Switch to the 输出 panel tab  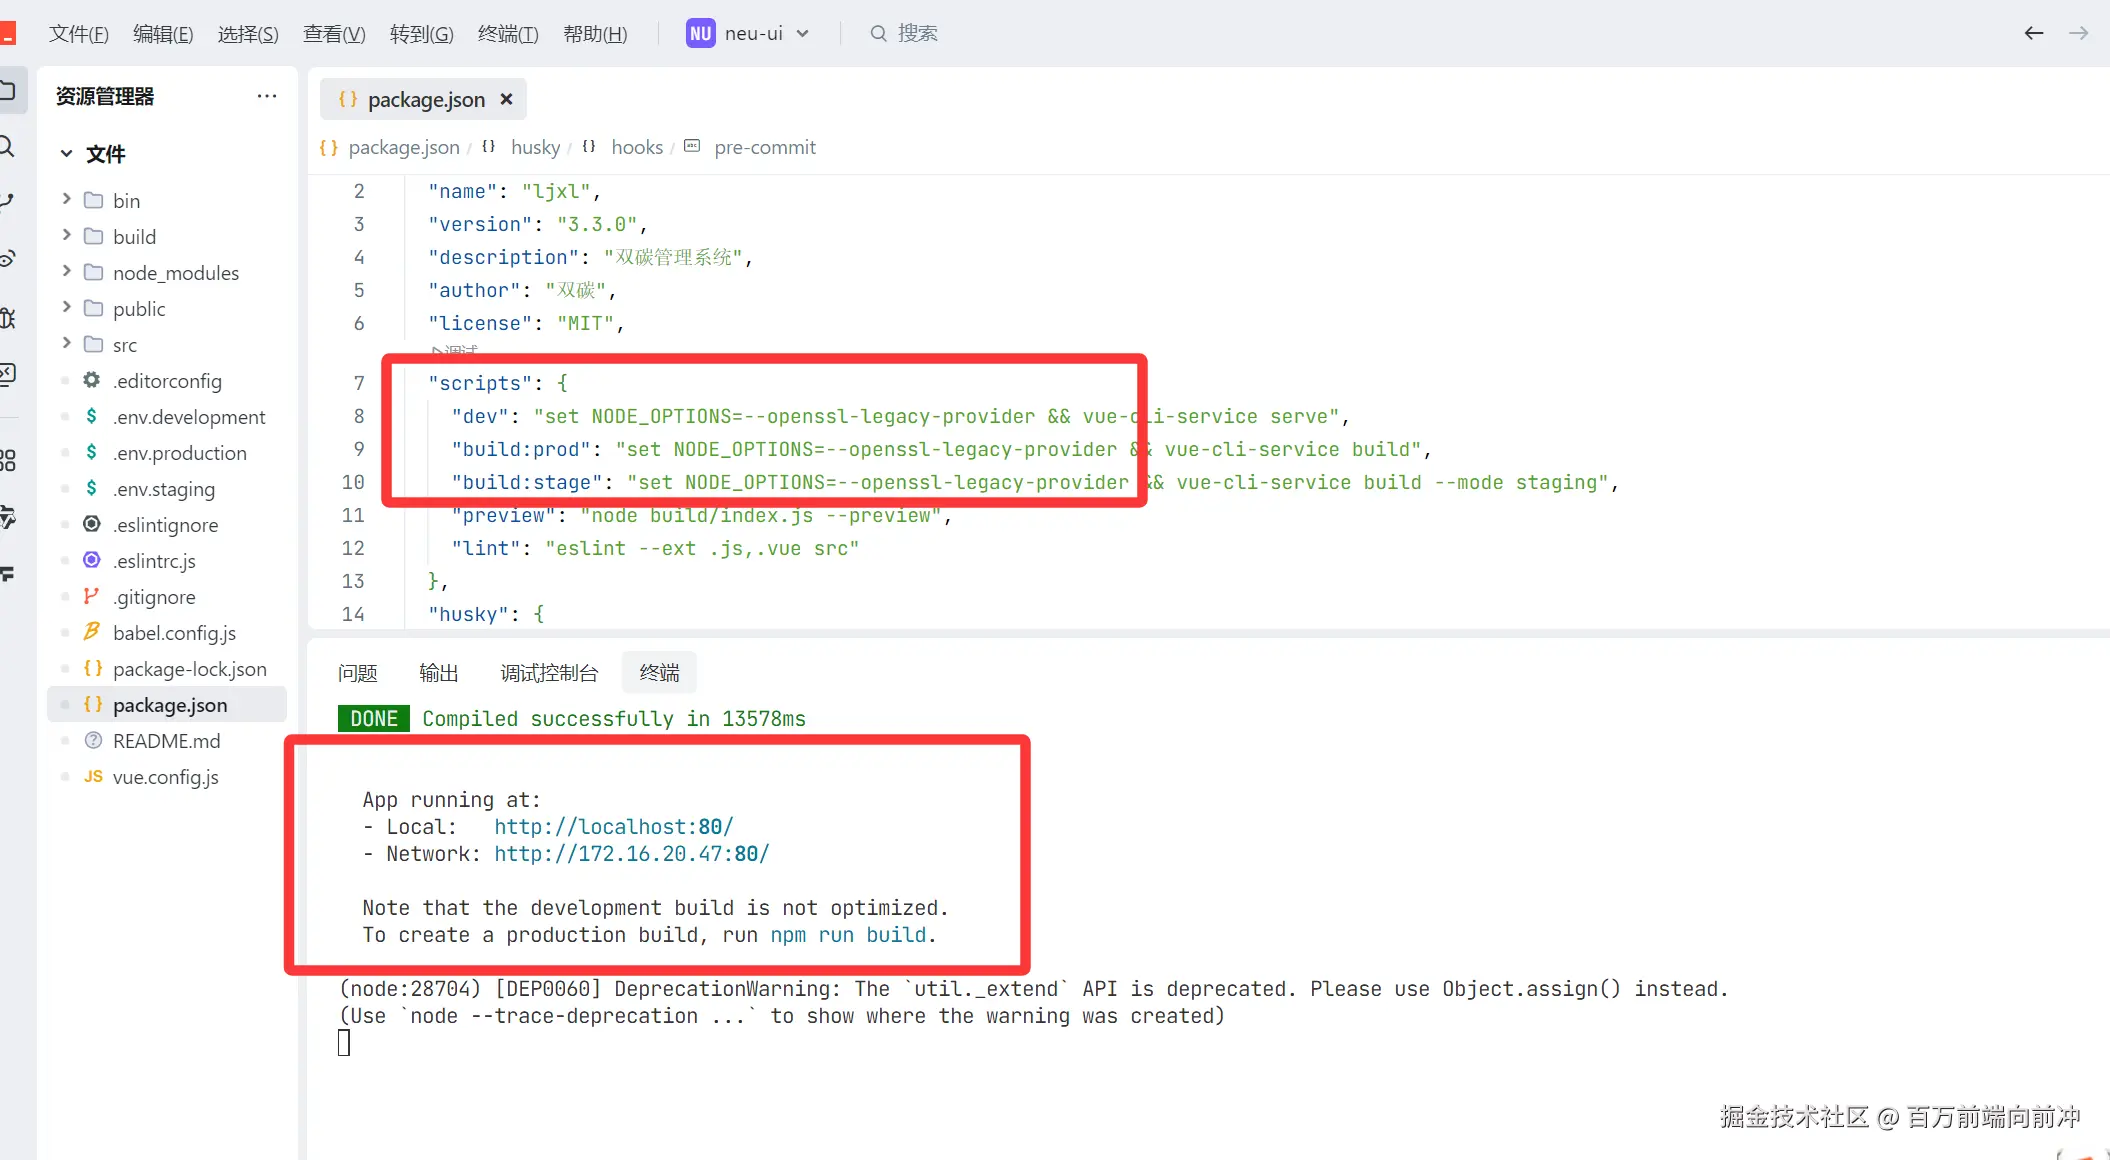pyautogui.click(x=438, y=673)
